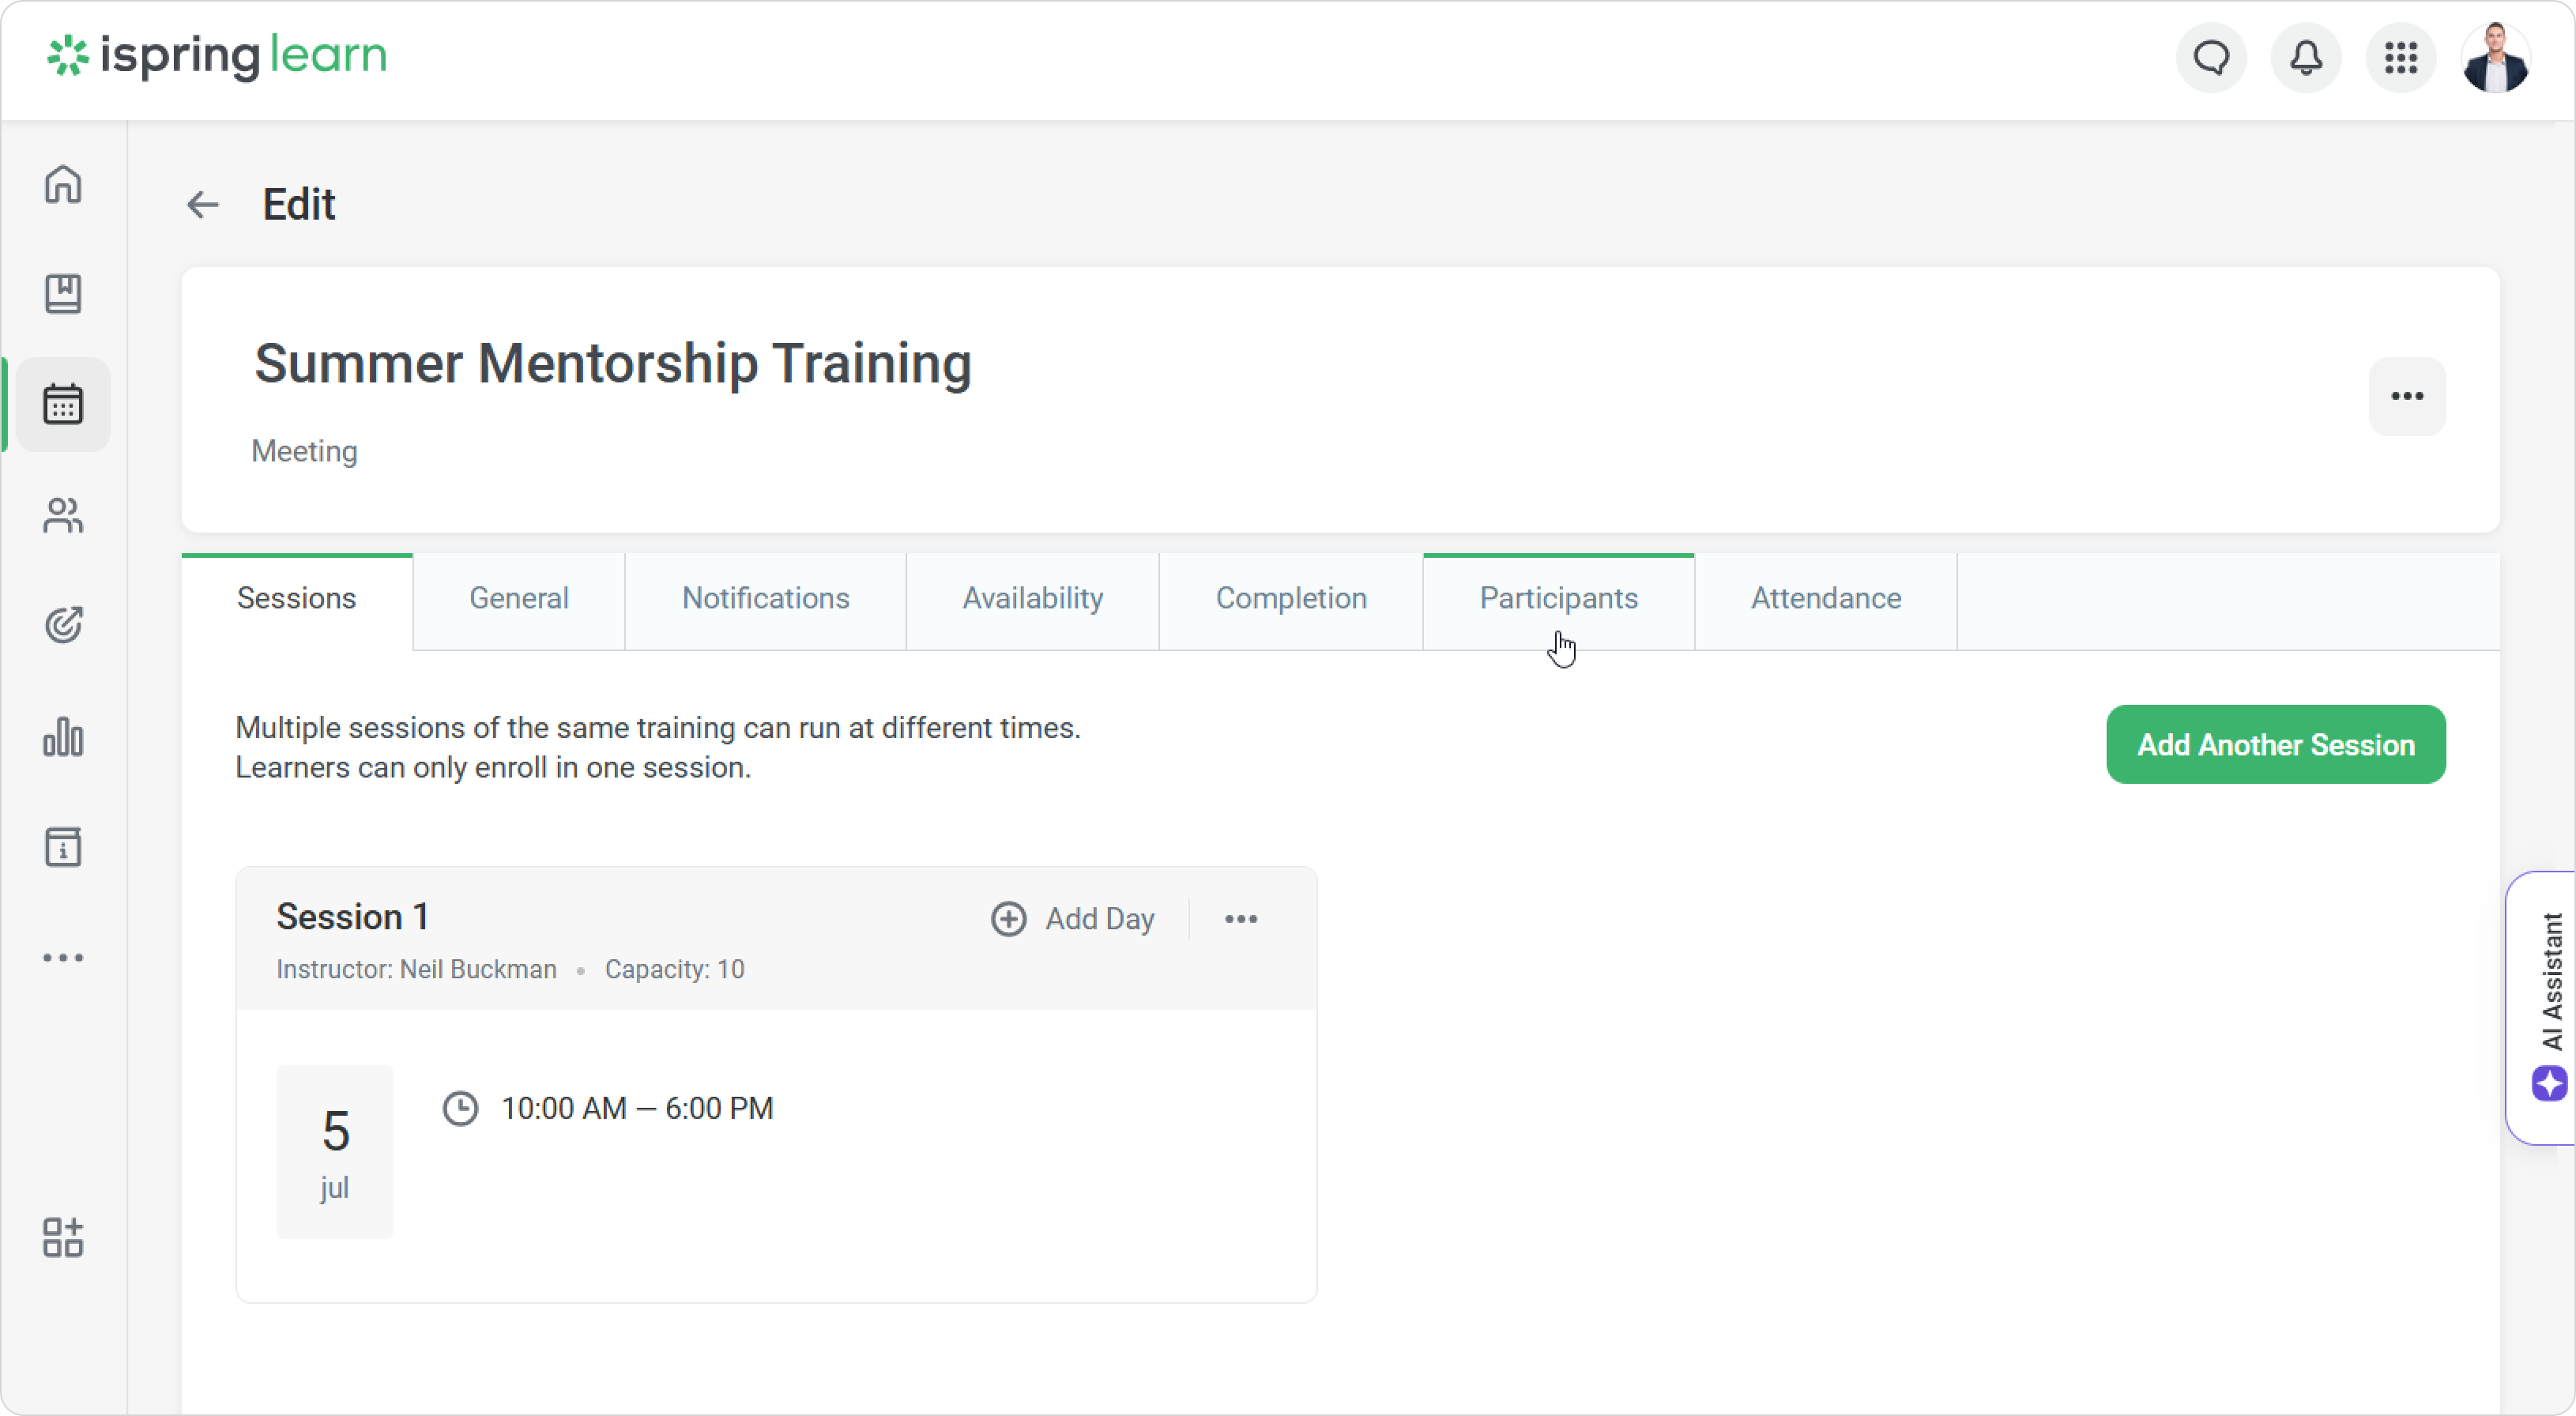Open the courses book icon in sidebar
Image resolution: width=2576 pixels, height=1416 pixels.
coord(63,294)
